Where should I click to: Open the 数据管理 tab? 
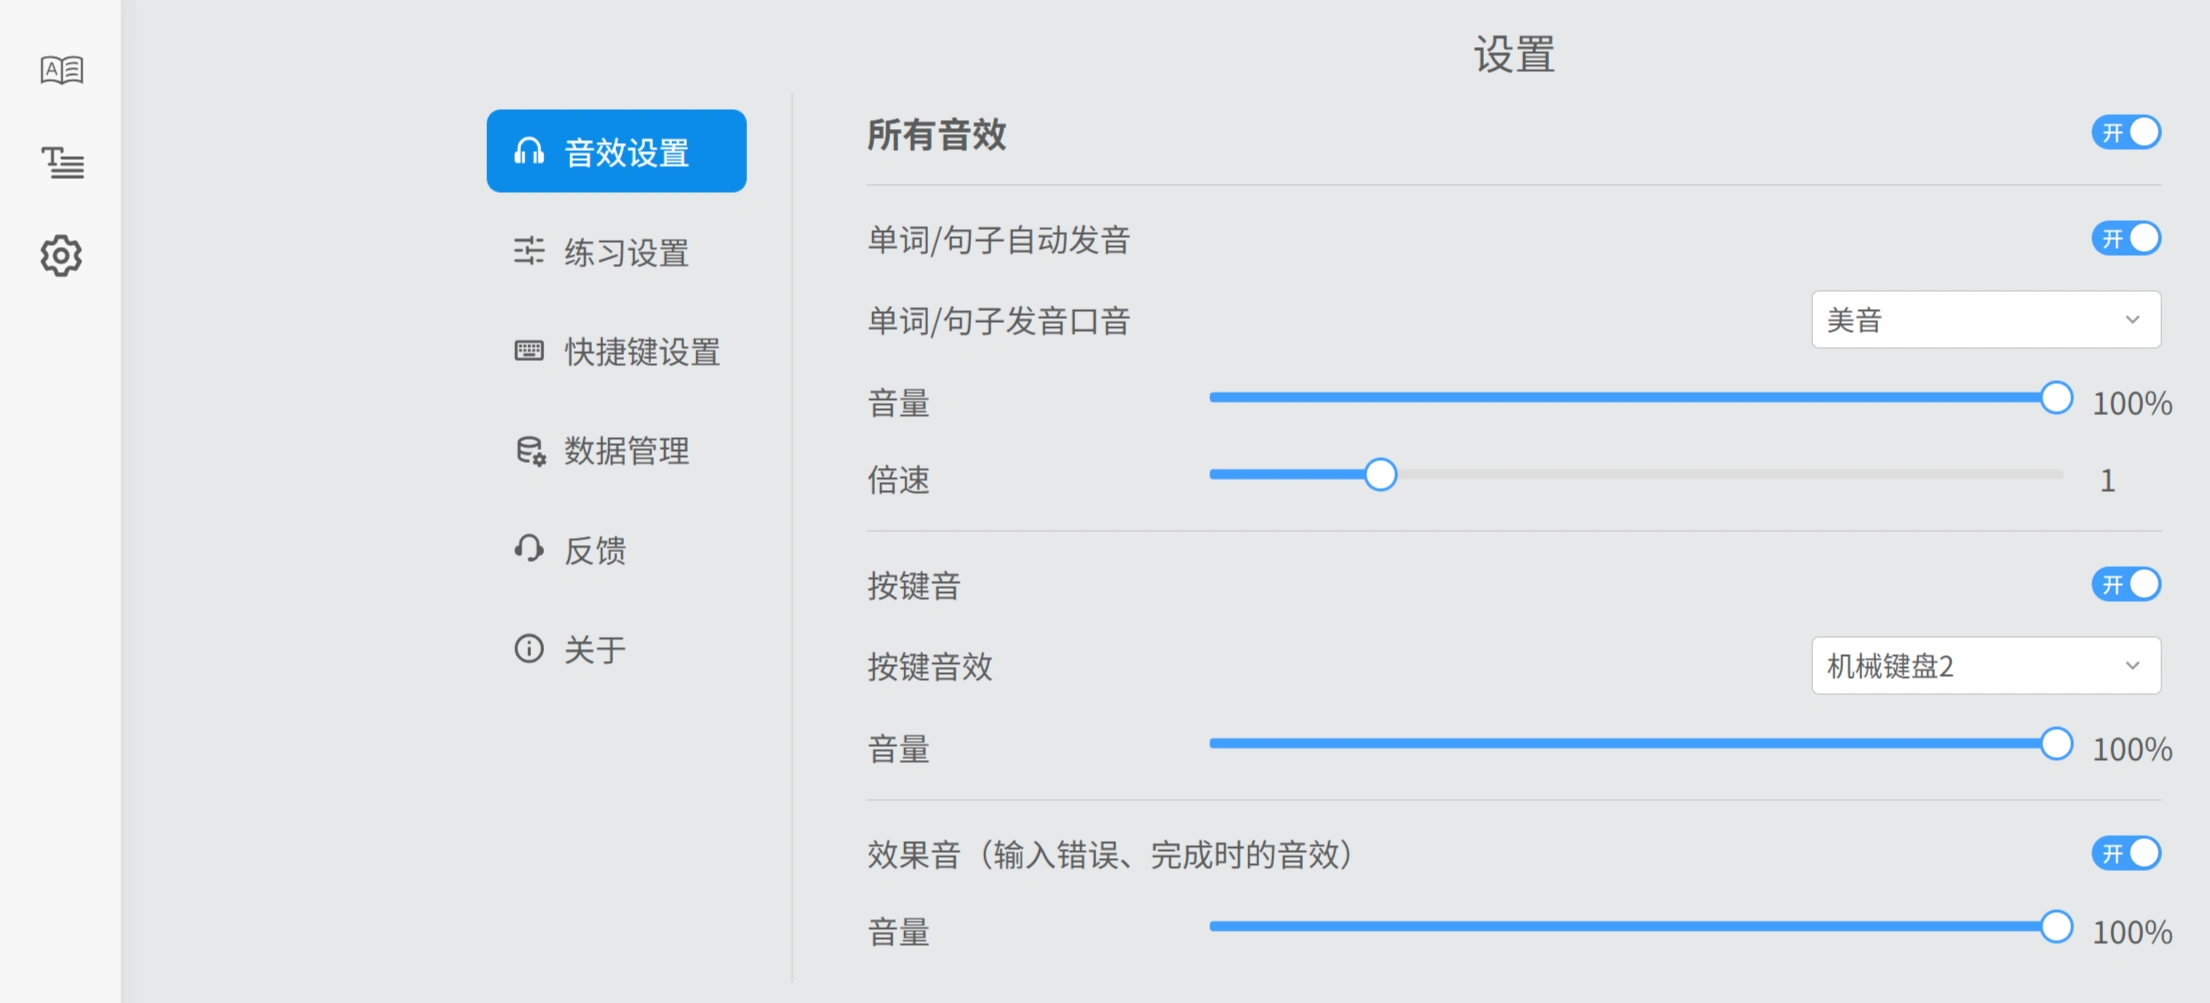pos(617,450)
